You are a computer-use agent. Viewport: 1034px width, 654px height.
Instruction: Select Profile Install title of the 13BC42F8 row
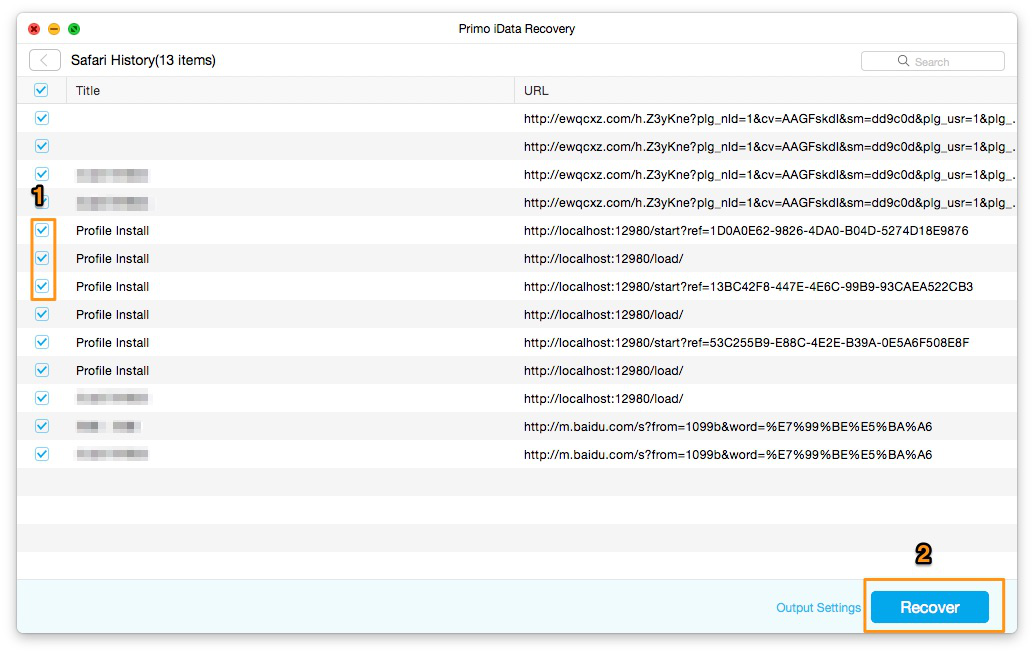pyautogui.click(x=112, y=287)
